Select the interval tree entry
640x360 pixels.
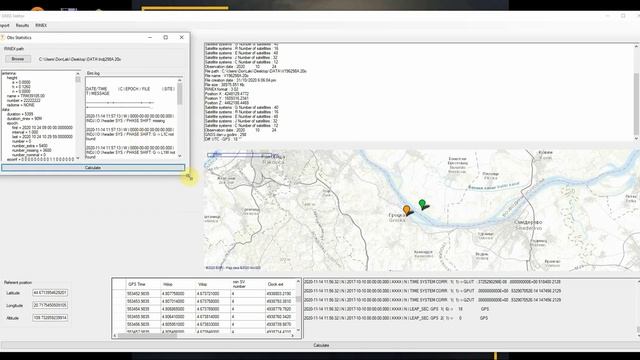click(25, 132)
